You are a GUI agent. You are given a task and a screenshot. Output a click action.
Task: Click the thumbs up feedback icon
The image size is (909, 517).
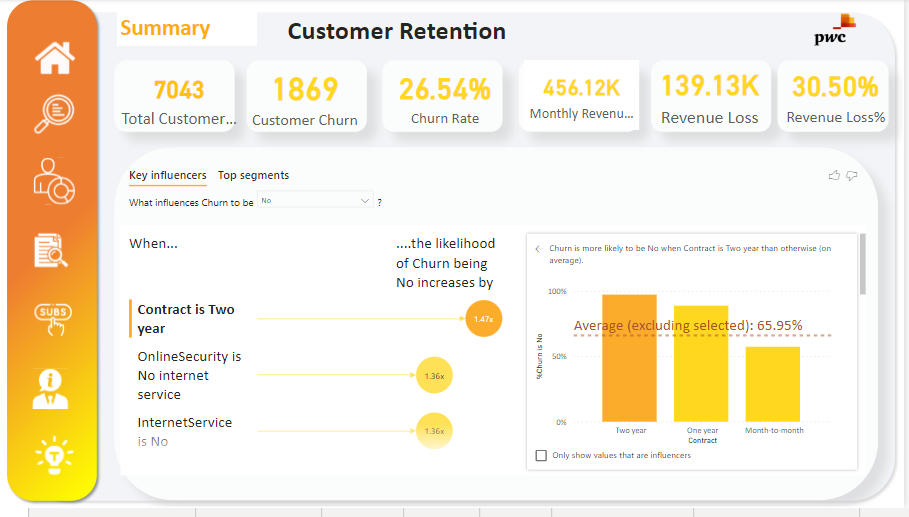pos(834,176)
